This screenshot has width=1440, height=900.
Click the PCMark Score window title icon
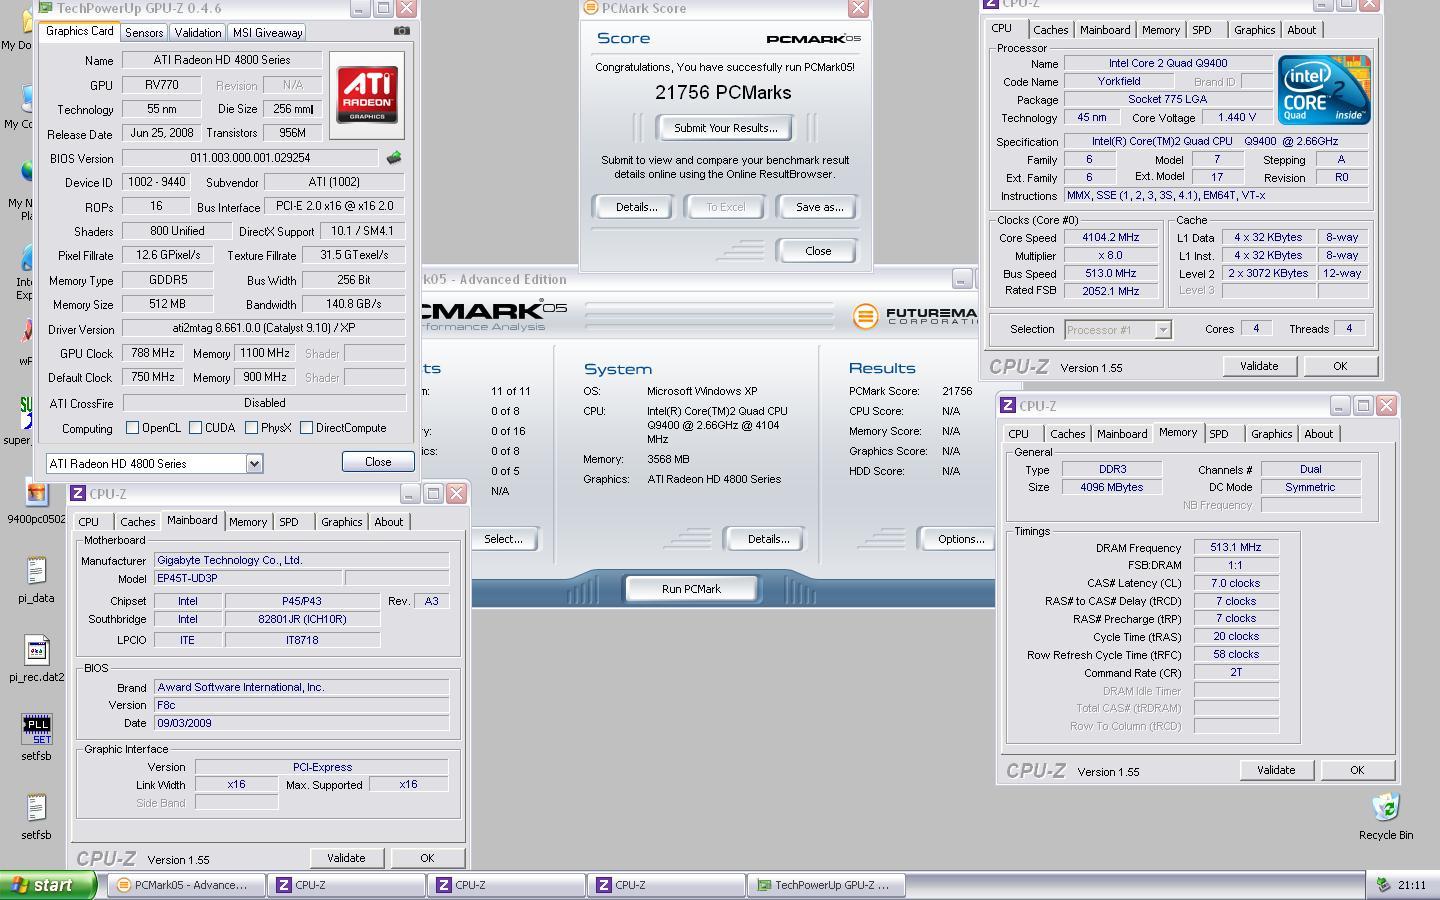coord(591,8)
